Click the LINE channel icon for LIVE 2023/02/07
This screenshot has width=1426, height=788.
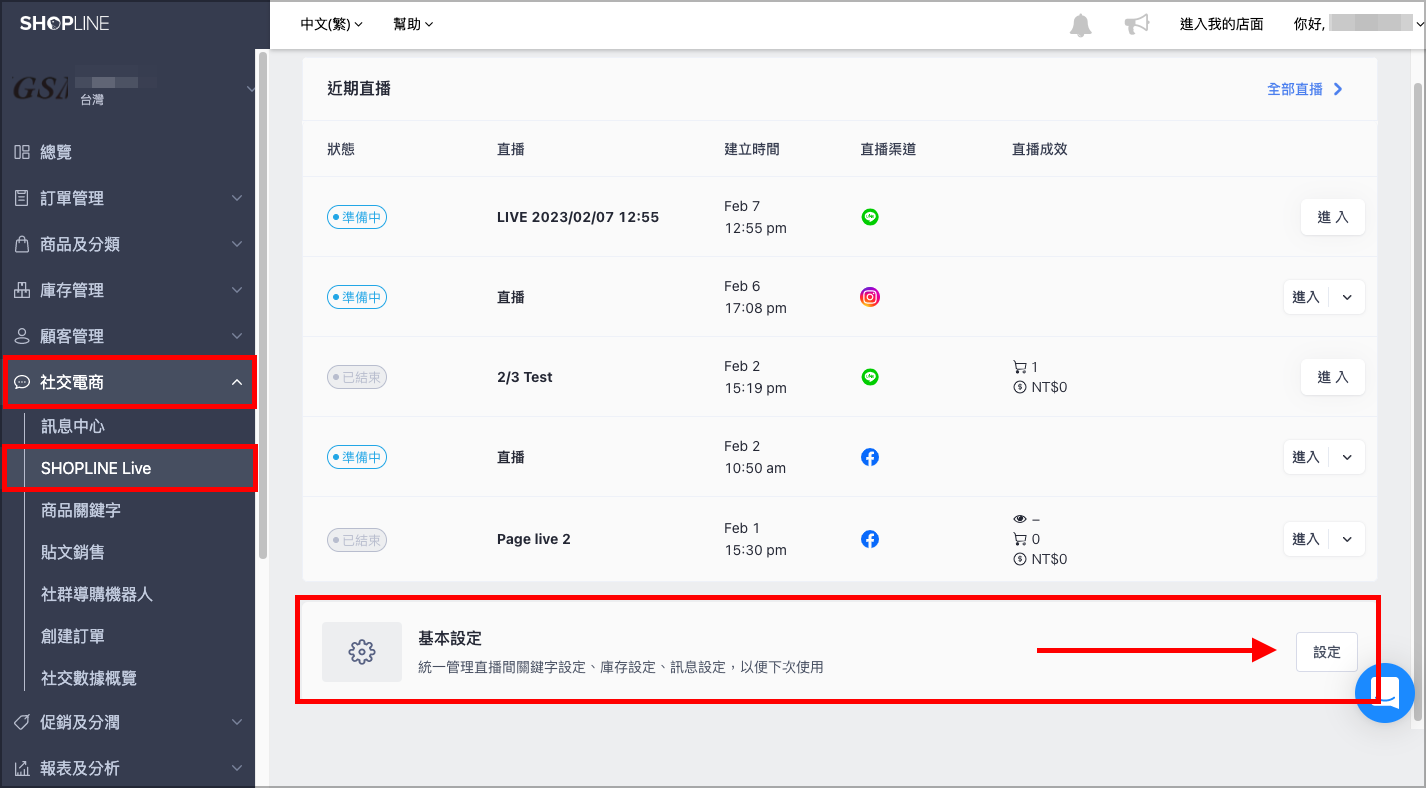[x=870, y=217]
